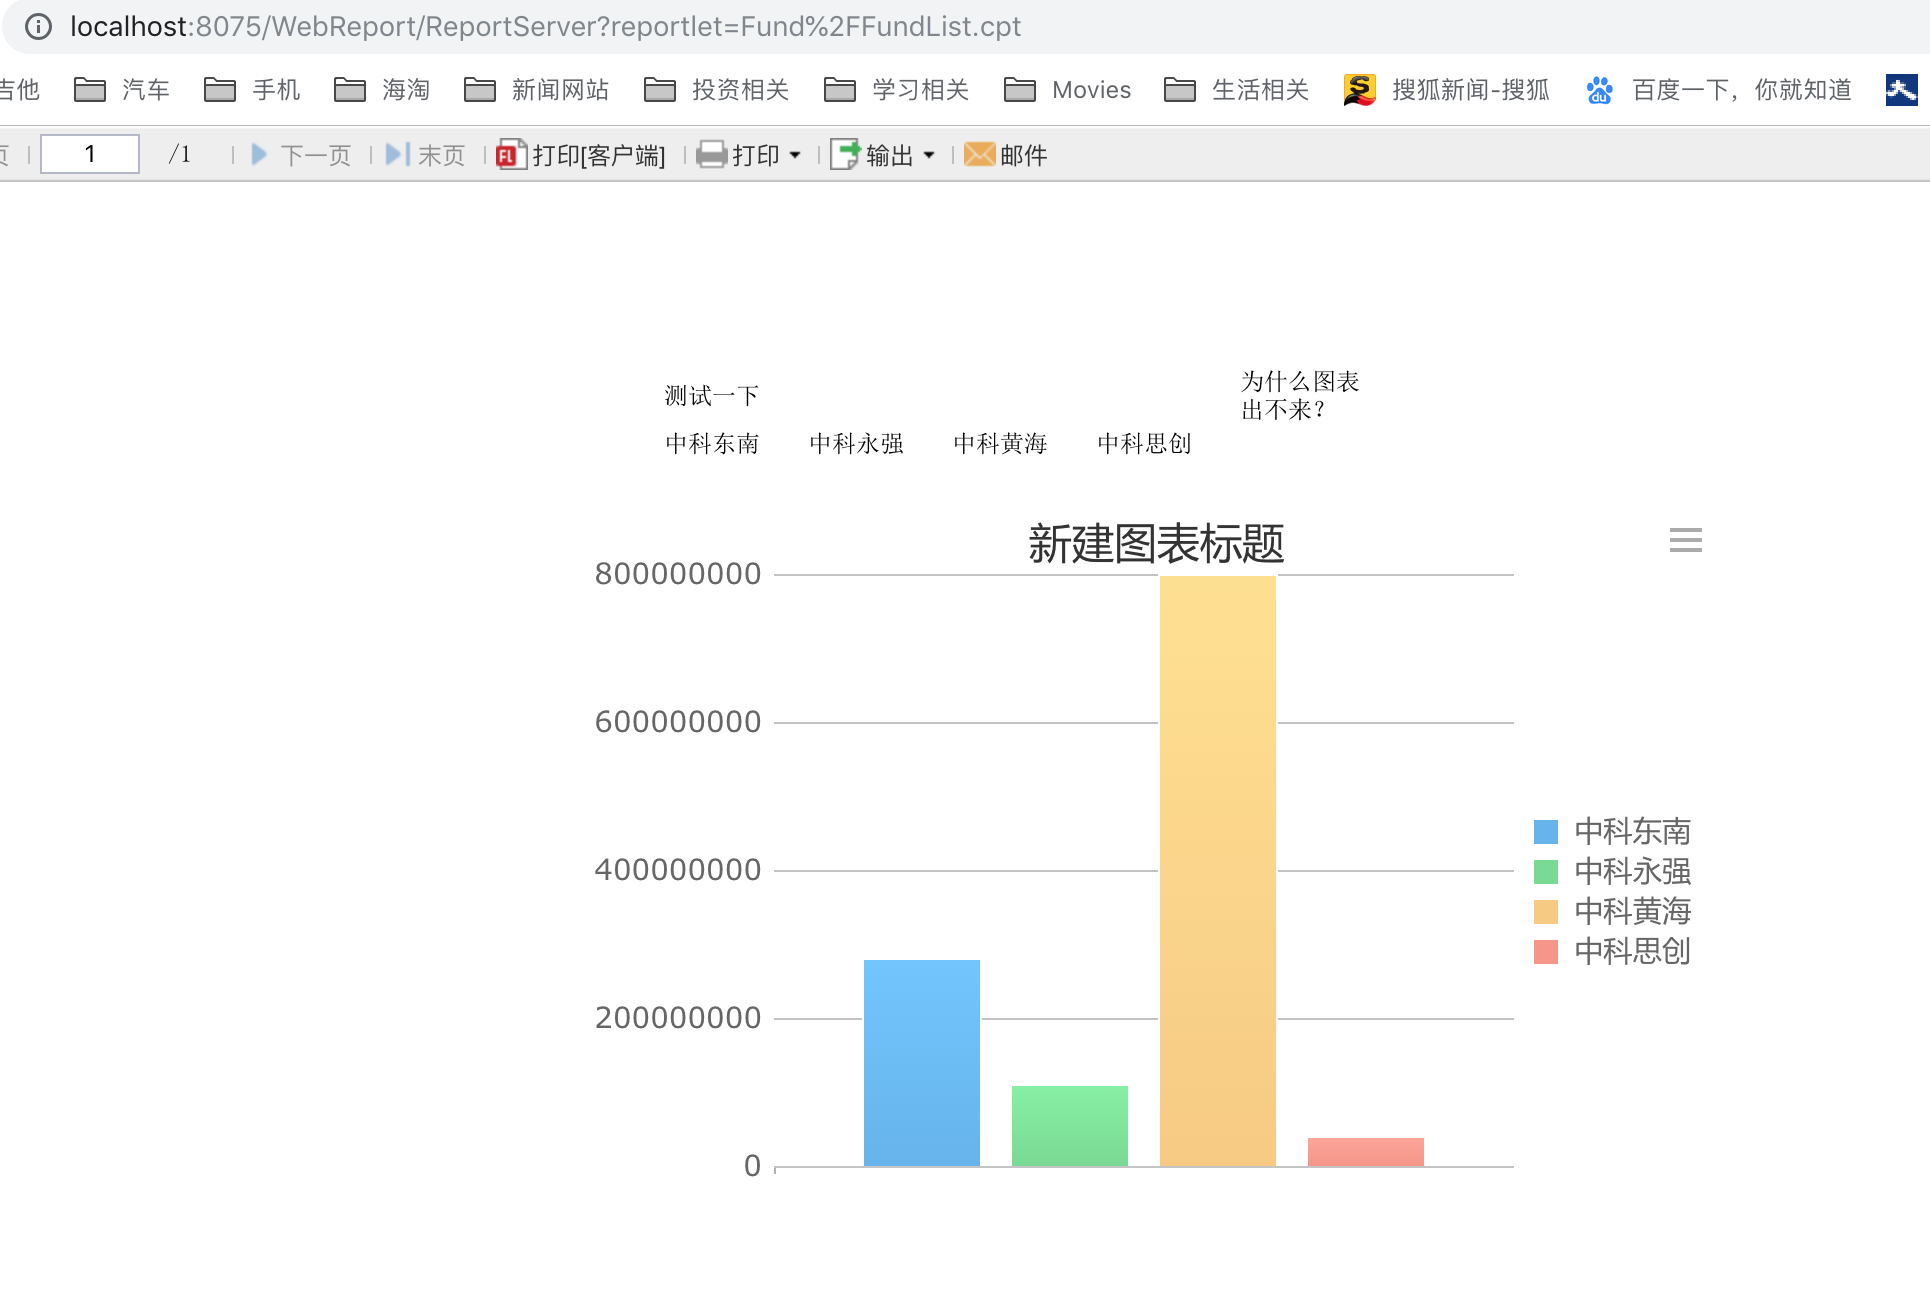Open the Movies bookmark folder
Viewport: 1930px width, 1316px height.
[1068, 90]
